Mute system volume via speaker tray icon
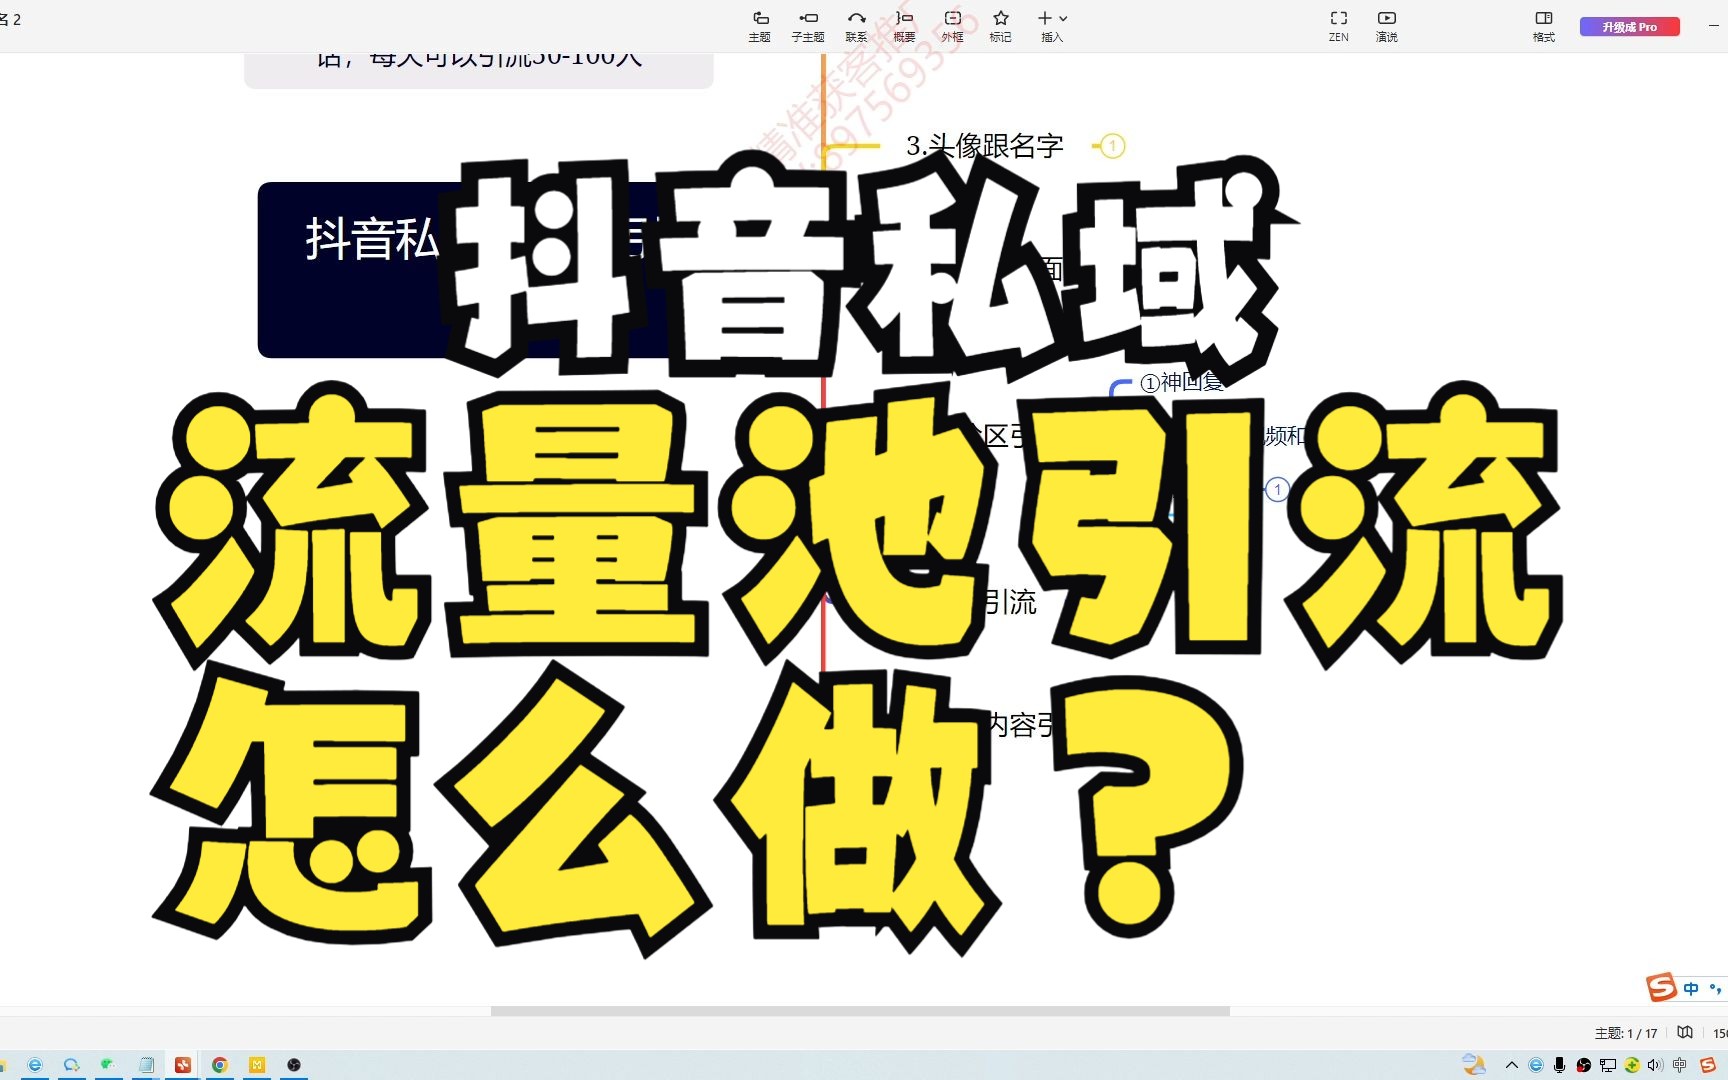This screenshot has width=1728, height=1080. [1655, 1063]
